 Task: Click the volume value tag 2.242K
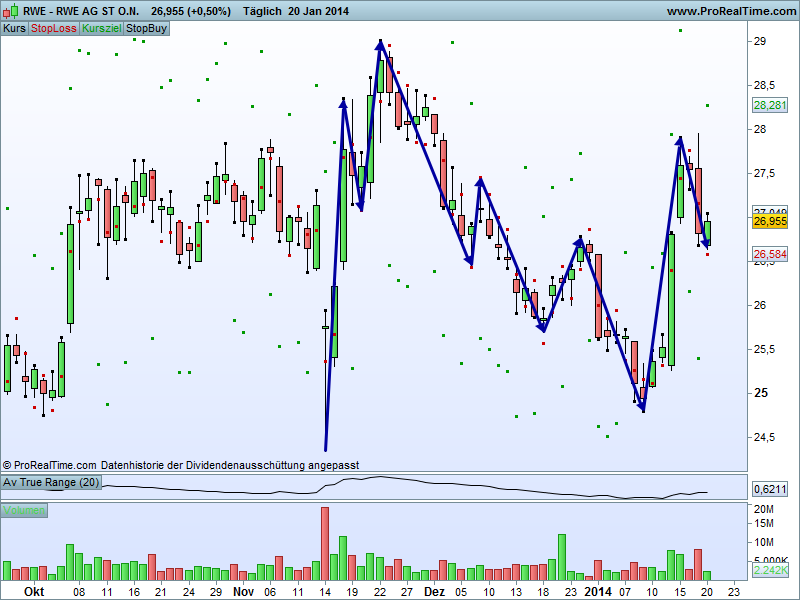(x=770, y=569)
